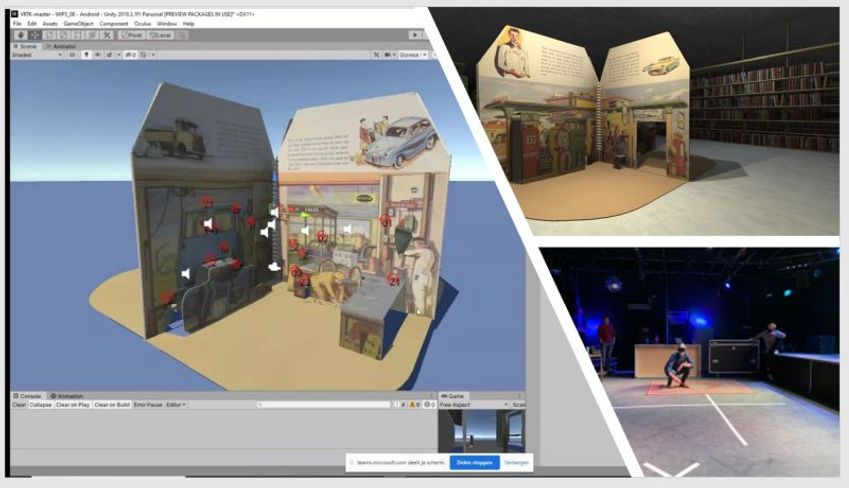
Task: Click Delen stoppen to stop sharing
Action: coord(475,463)
